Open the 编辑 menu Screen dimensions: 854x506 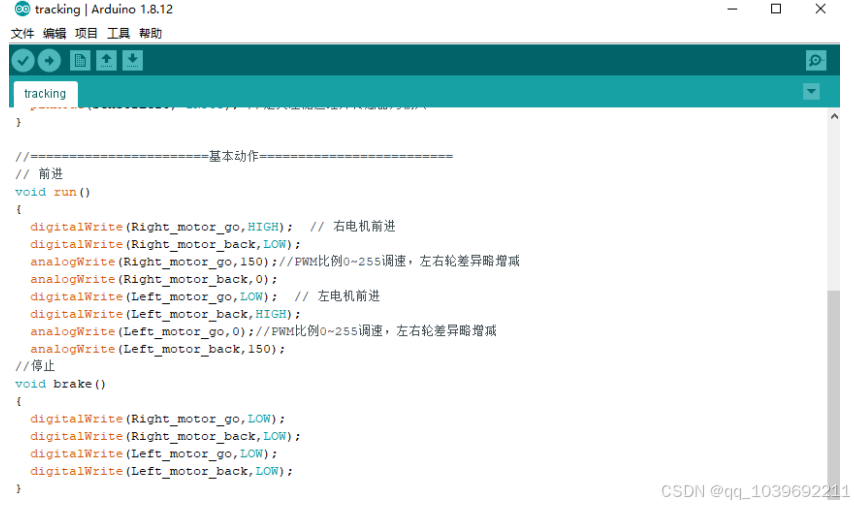(x=54, y=34)
